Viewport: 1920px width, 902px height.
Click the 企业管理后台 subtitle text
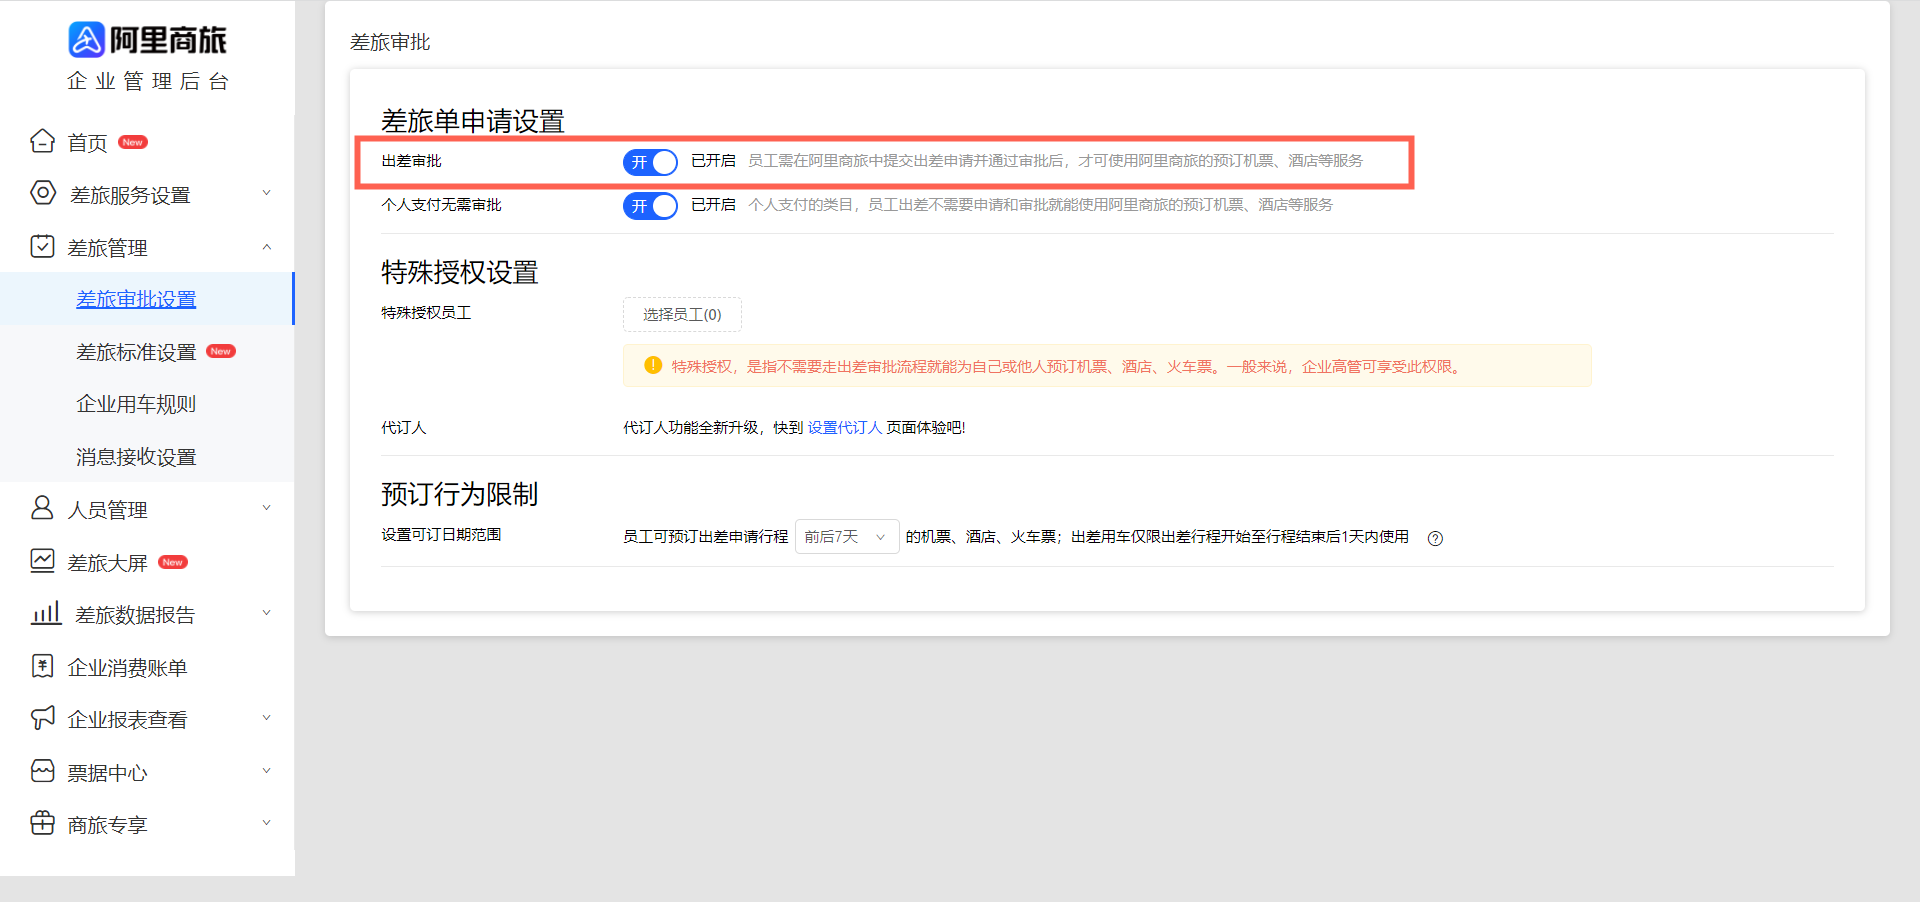coord(148,81)
